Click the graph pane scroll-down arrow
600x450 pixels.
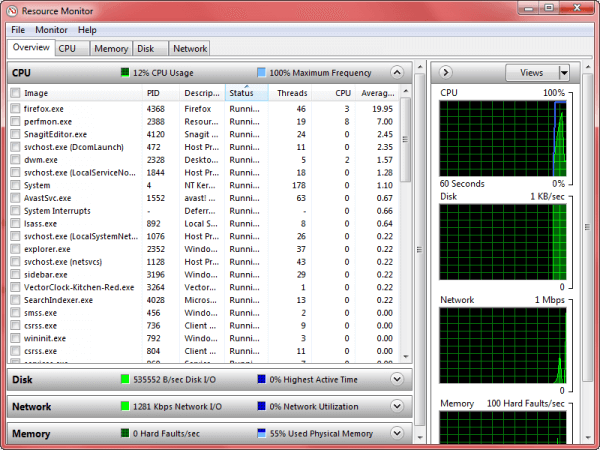(x=588, y=437)
